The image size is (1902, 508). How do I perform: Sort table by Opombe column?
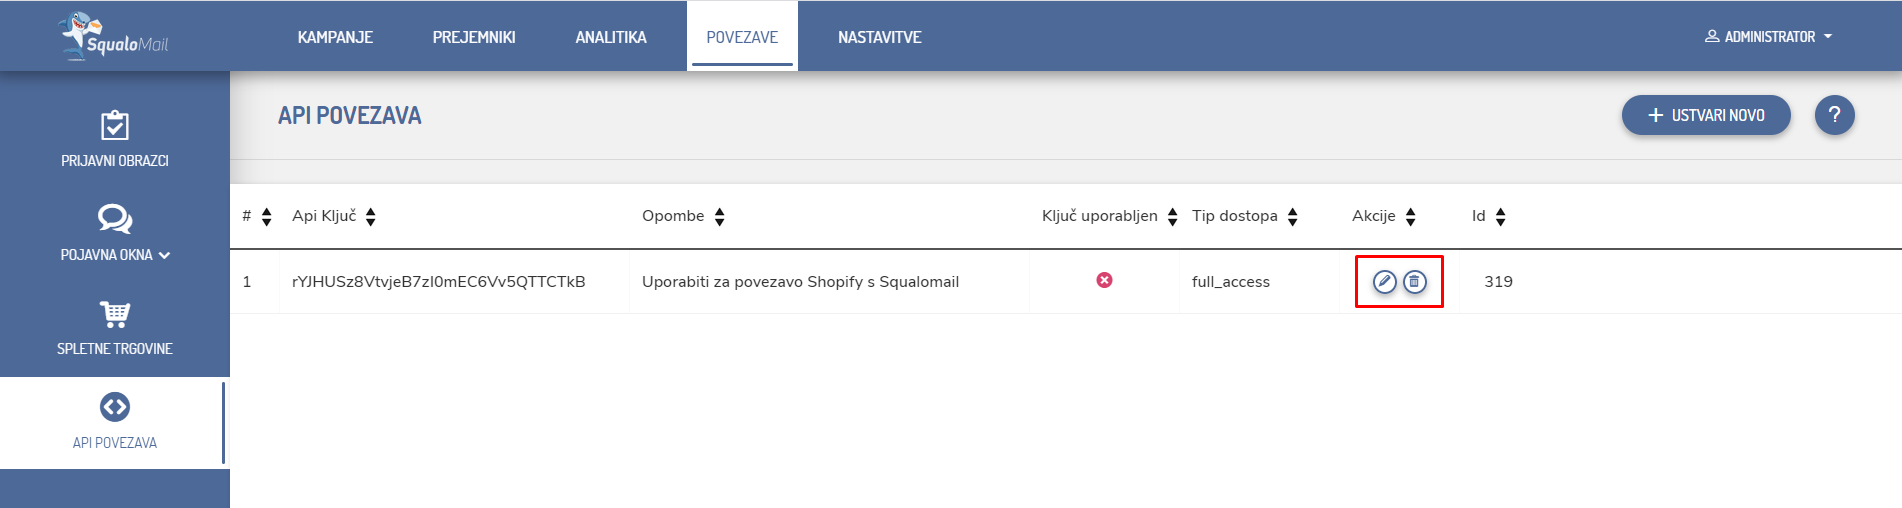click(720, 217)
